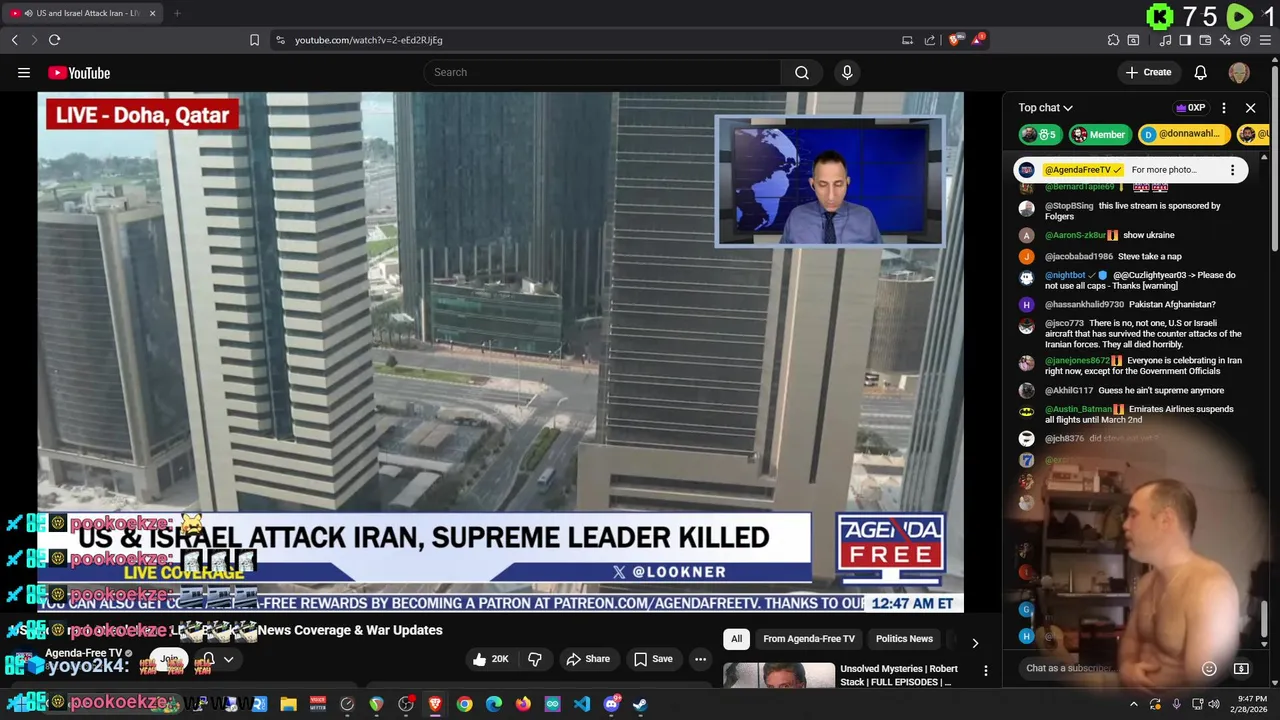Open the account avatar menu
The image size is (1280, 720).
point(1239,72)
